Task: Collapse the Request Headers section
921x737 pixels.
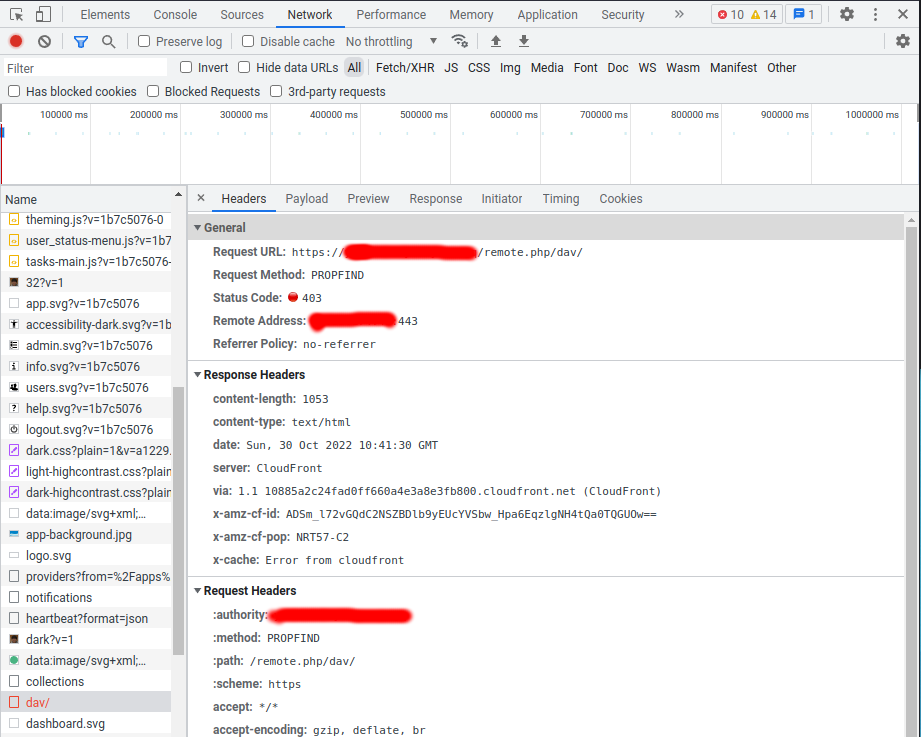Action: pyautogui.click(x=198, y=591)
